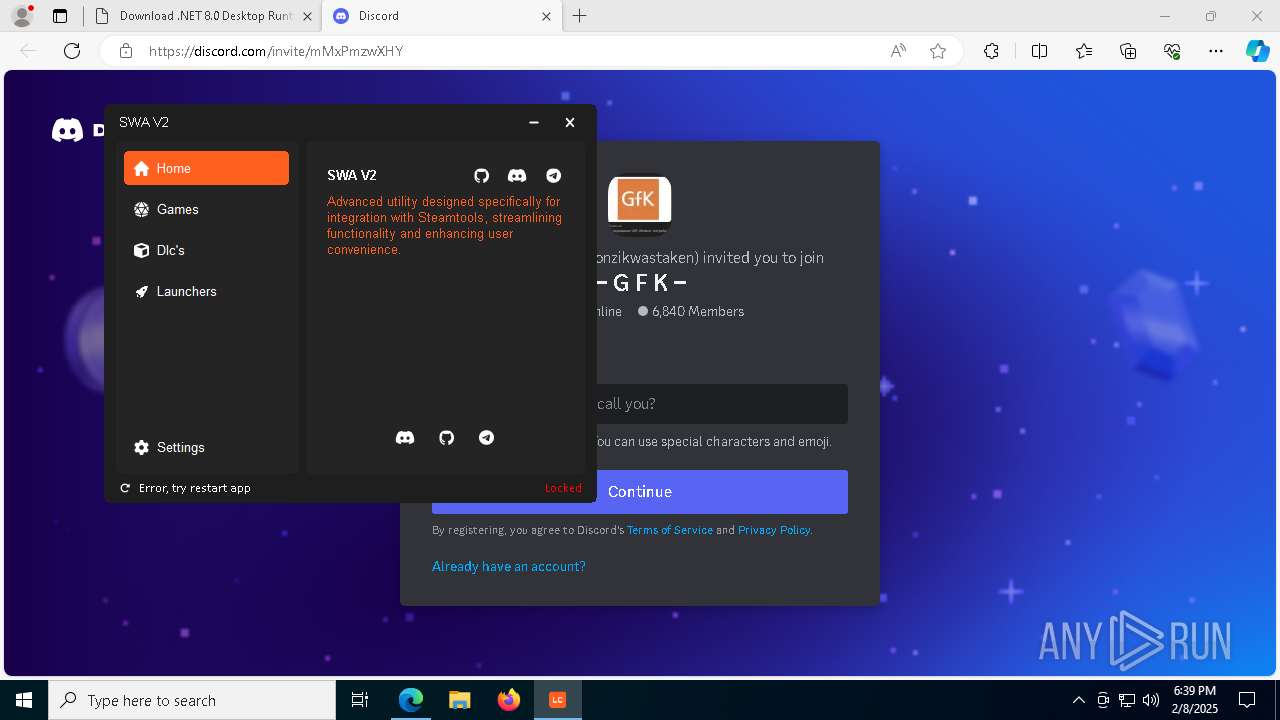Close the SWA V2 window
Image resolution: width=1280 pixels, height=720 pixels.
[x=570, y=122]
